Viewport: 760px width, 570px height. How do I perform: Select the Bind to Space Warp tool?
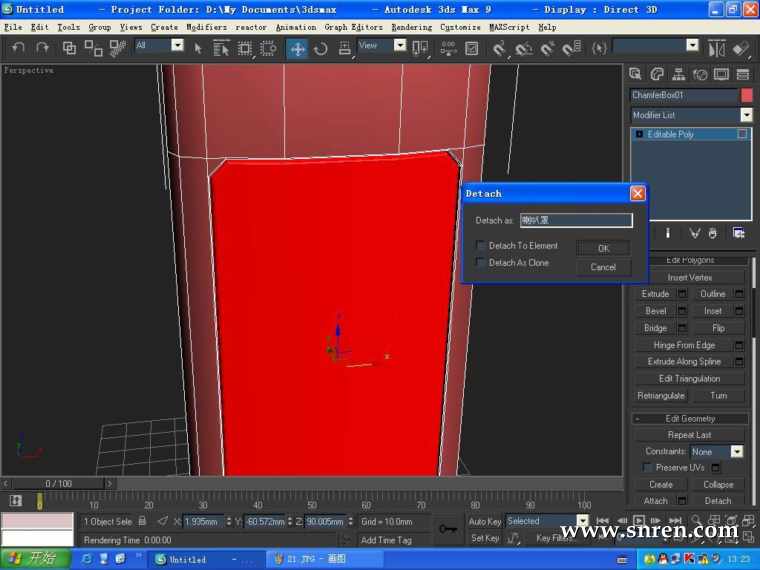tap(117, 48)
